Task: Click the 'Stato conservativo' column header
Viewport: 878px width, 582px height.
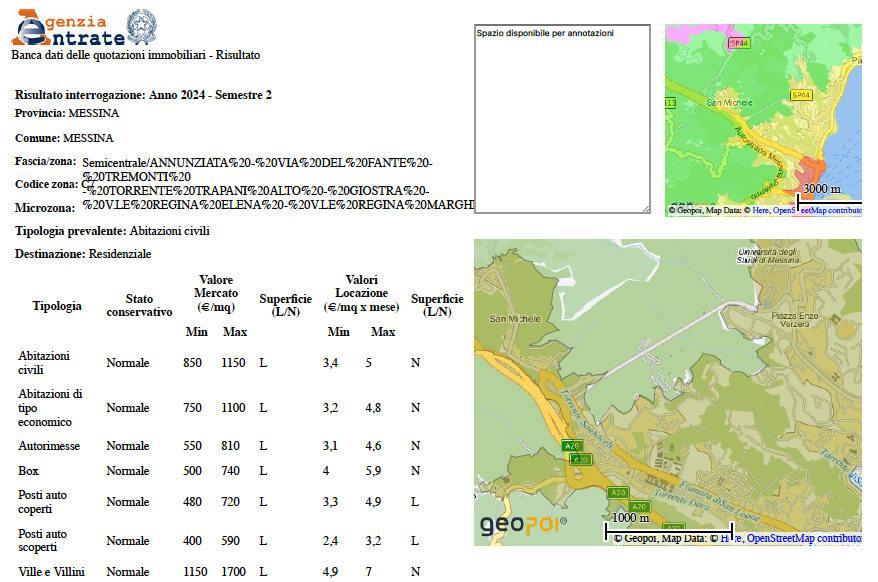Action: pos(139,305)
